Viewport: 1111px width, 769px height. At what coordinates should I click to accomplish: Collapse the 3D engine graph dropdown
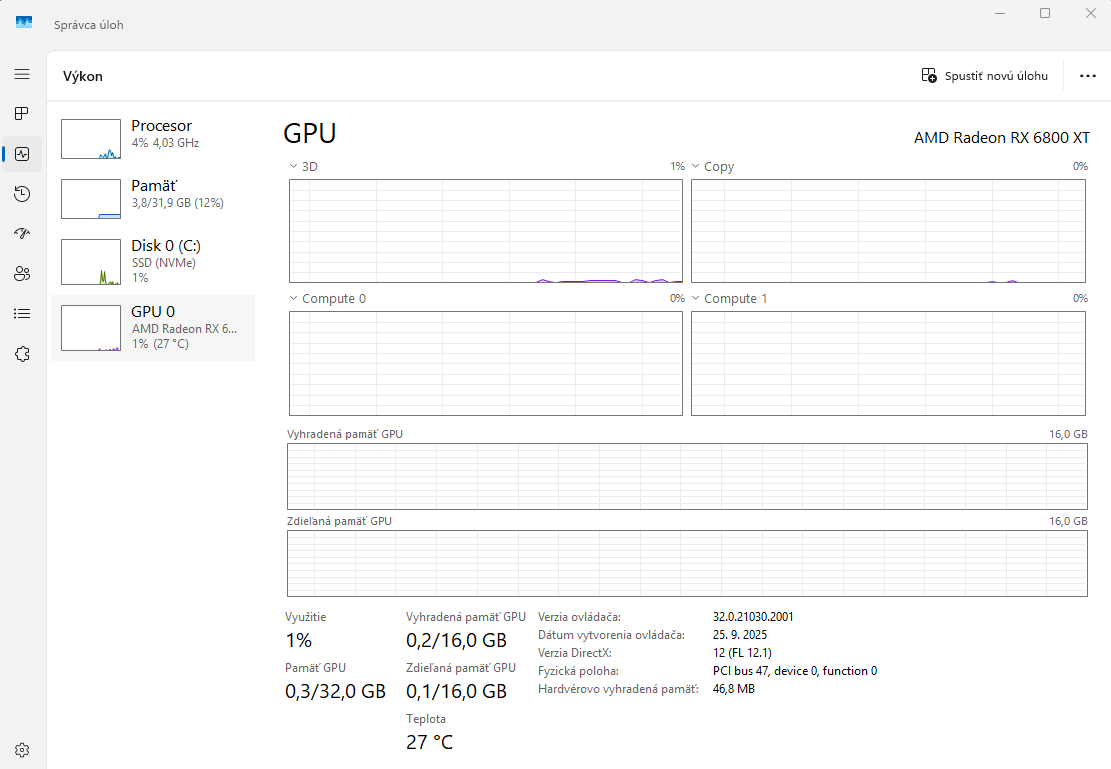coord(293,166)
